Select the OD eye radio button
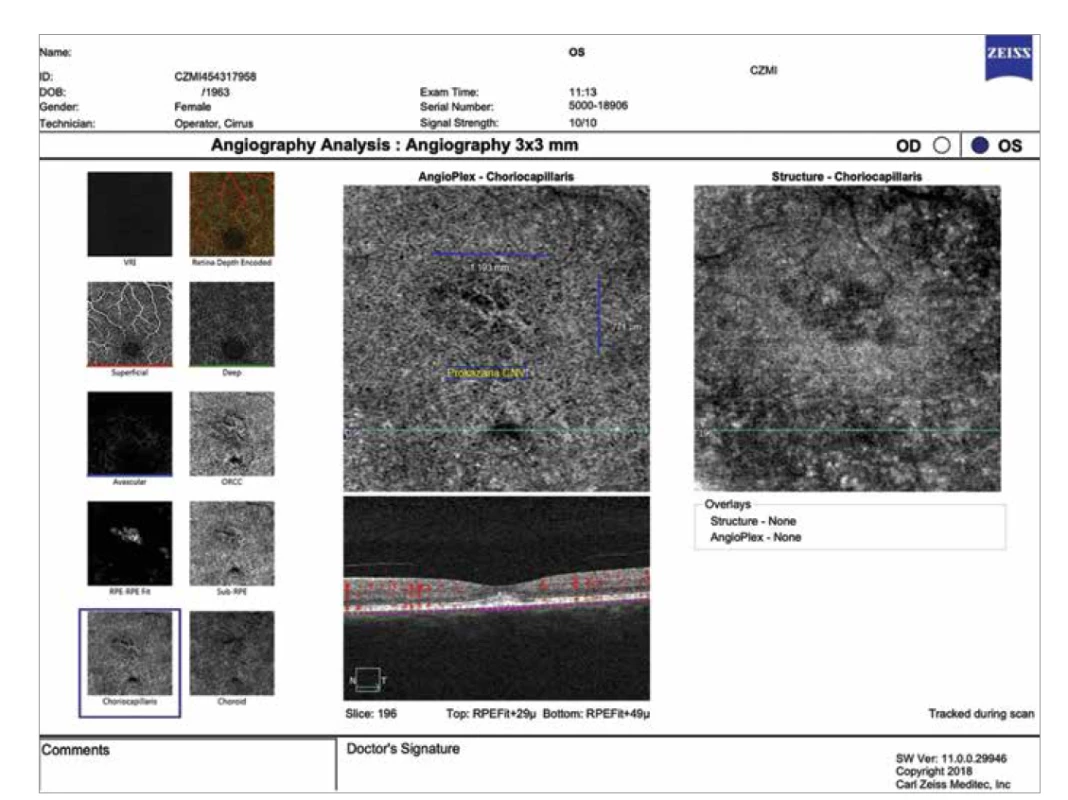This screenshot has height=800, width=1068. coord(941,145)
